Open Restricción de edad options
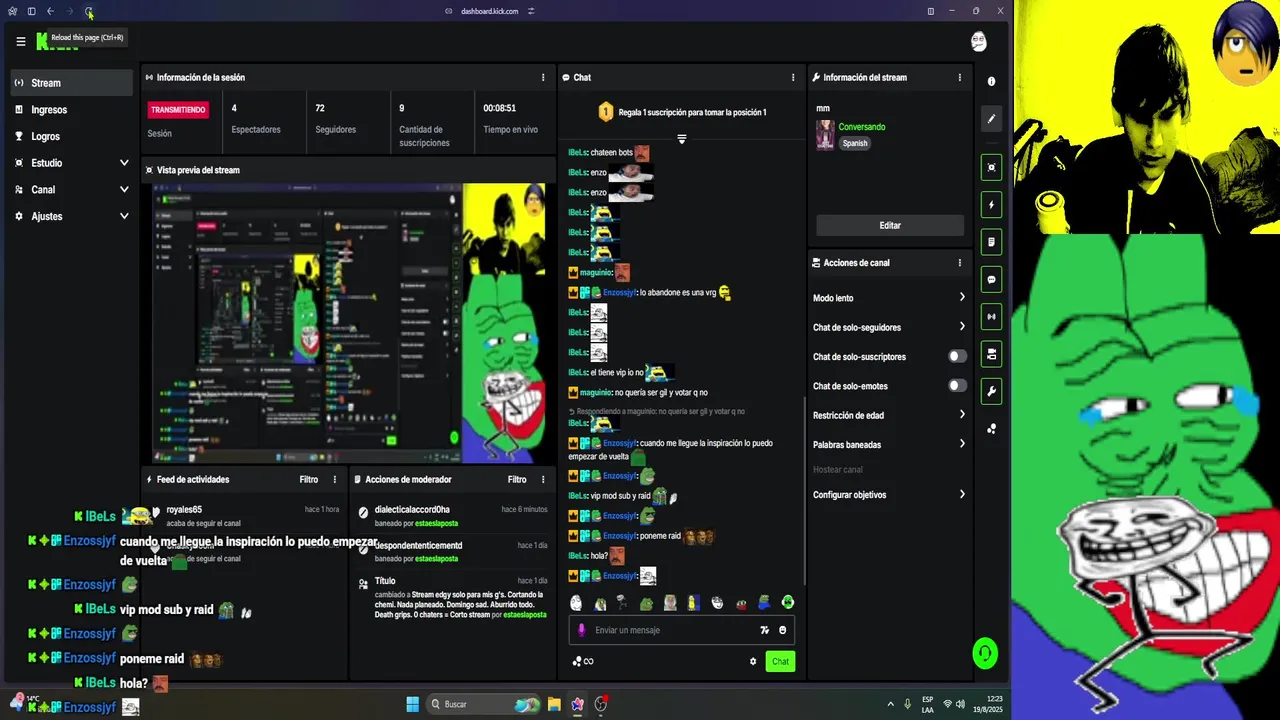Screen dimensions: 1280x720 [889, 415]
